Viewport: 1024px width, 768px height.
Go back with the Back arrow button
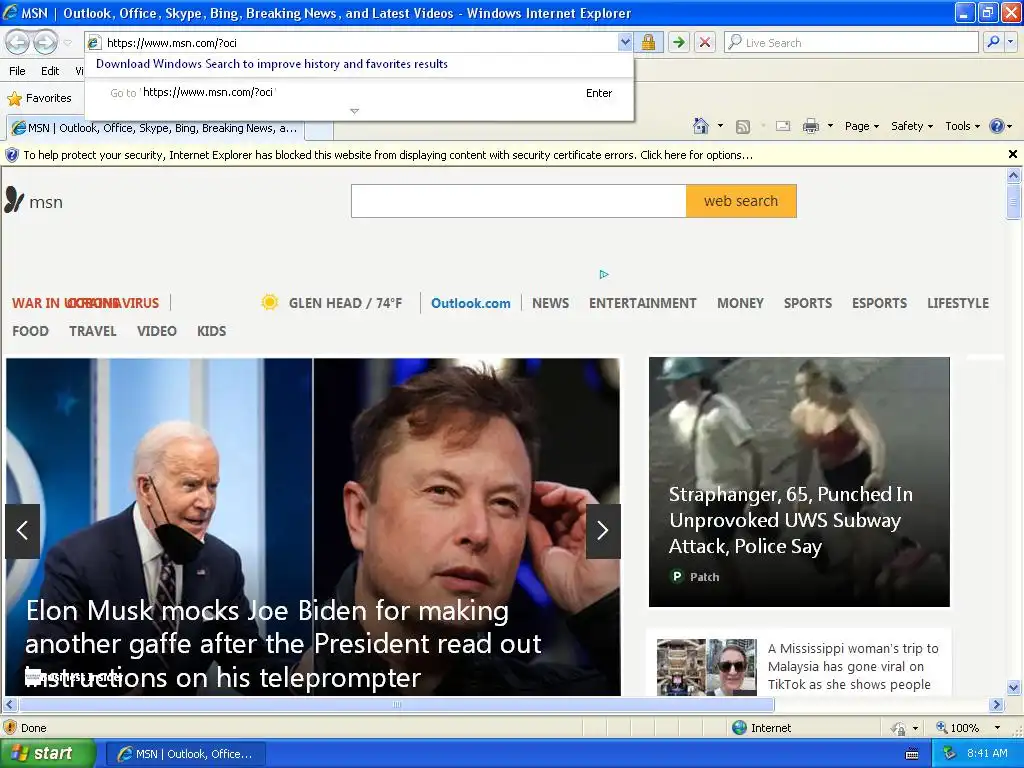click(x=18, y=42)
